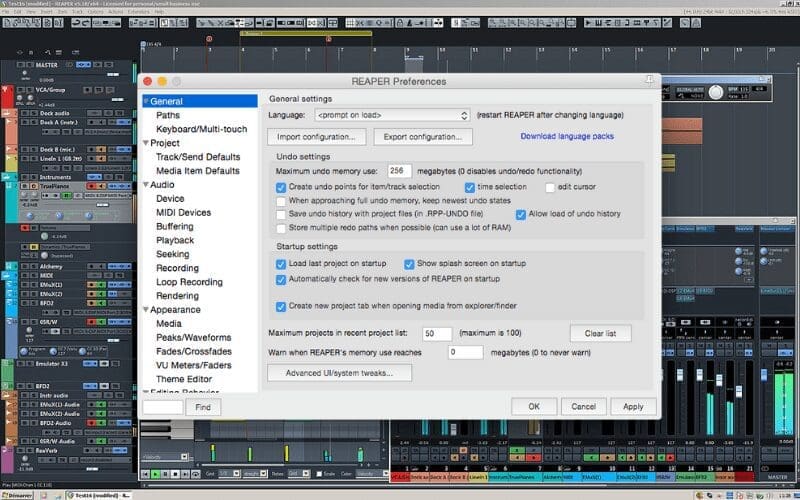Toggle the time selection undo checkbox

(x=469, y=187)
